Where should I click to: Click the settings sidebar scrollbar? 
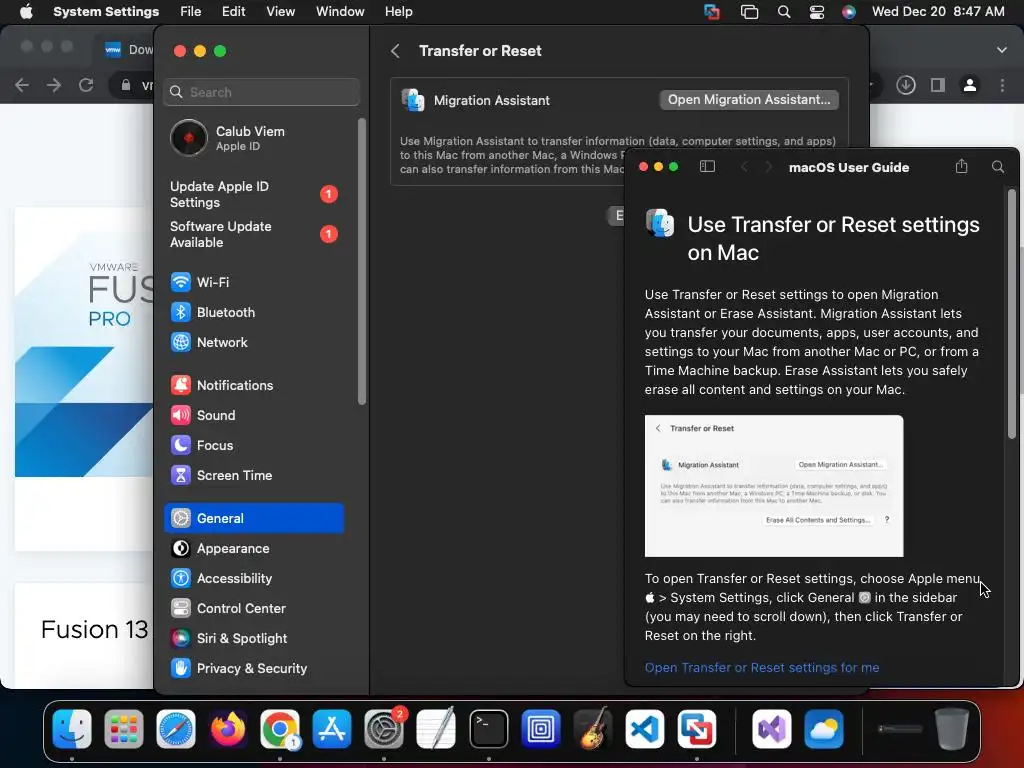coord(362,261)
